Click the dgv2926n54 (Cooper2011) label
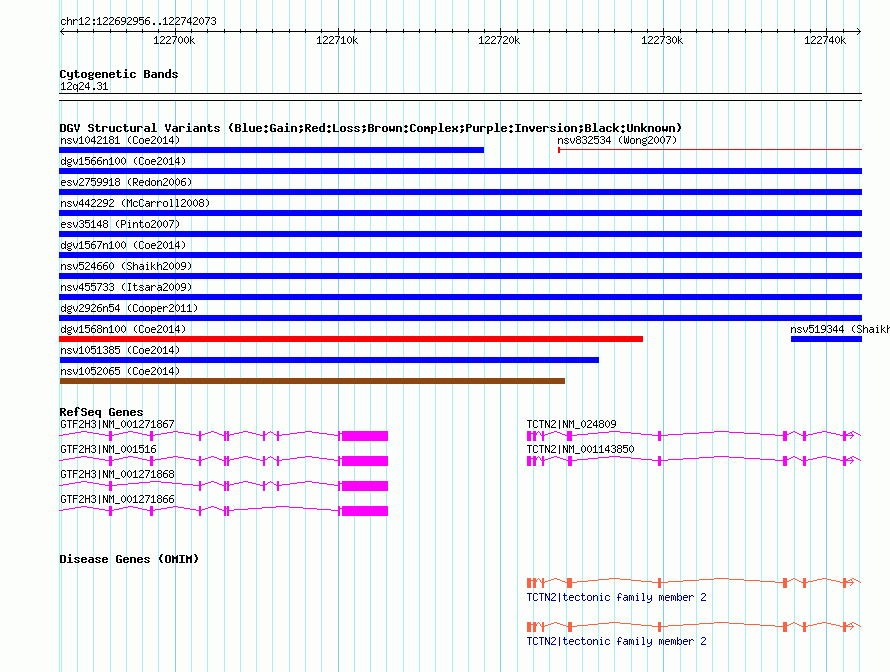 coord(129,308)
